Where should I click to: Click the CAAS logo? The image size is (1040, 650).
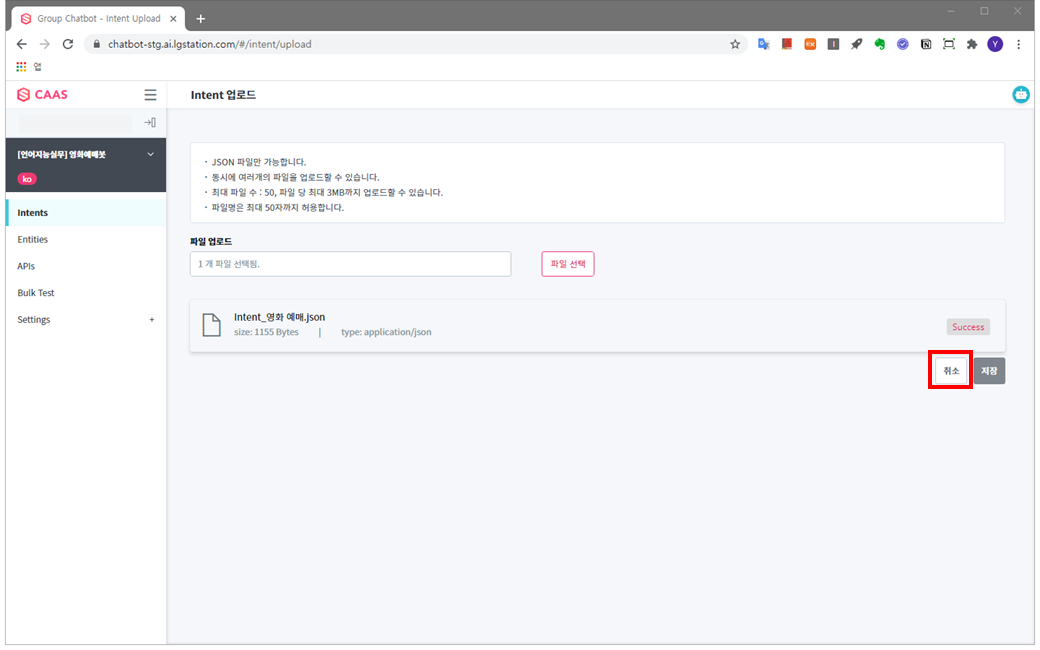tap(43, 95)
